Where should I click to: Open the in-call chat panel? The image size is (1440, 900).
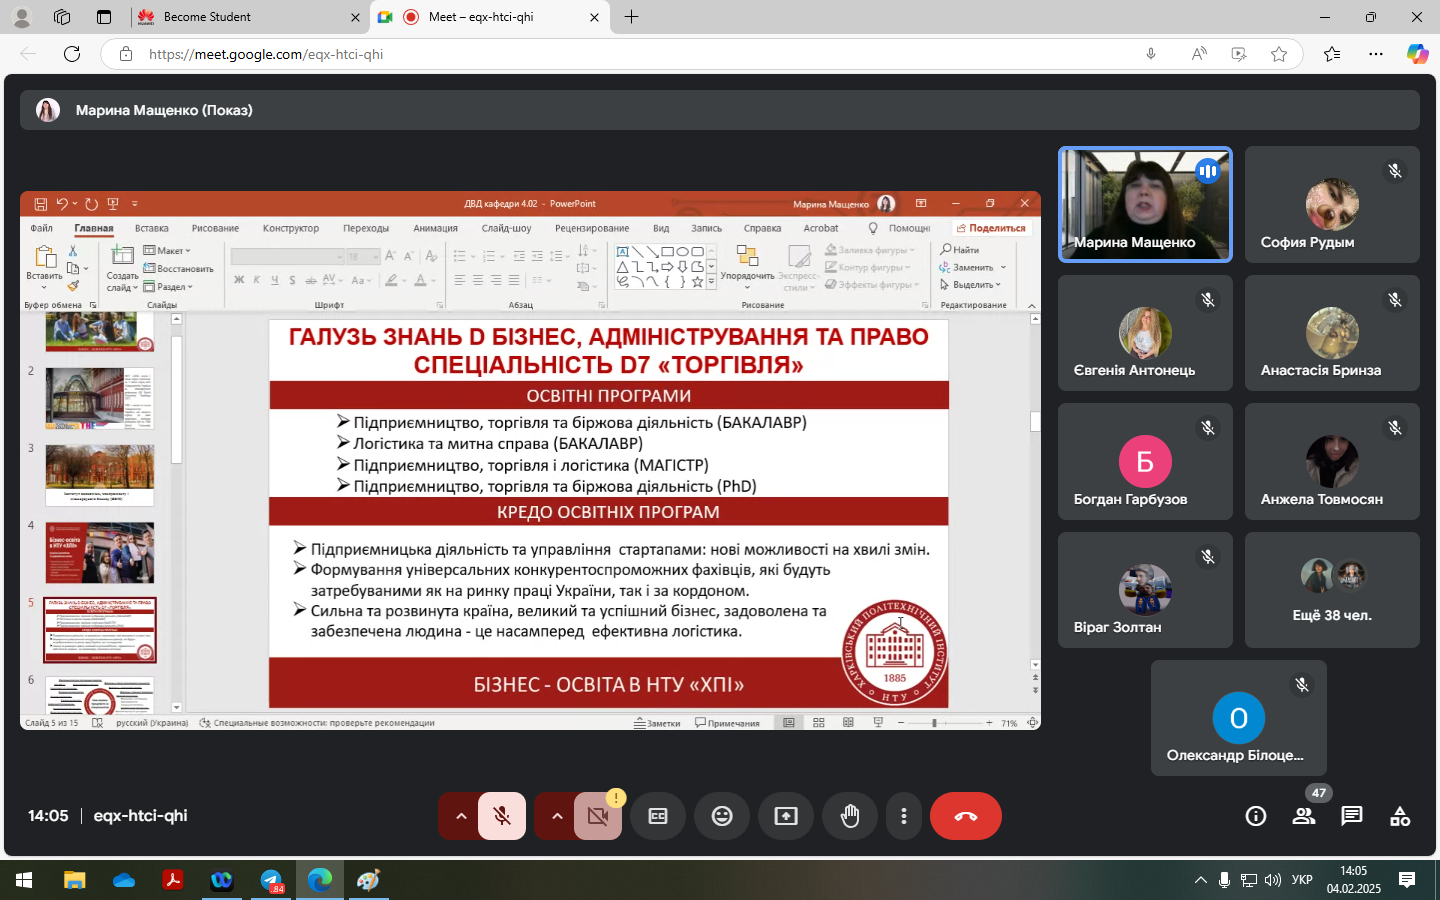1352,816
